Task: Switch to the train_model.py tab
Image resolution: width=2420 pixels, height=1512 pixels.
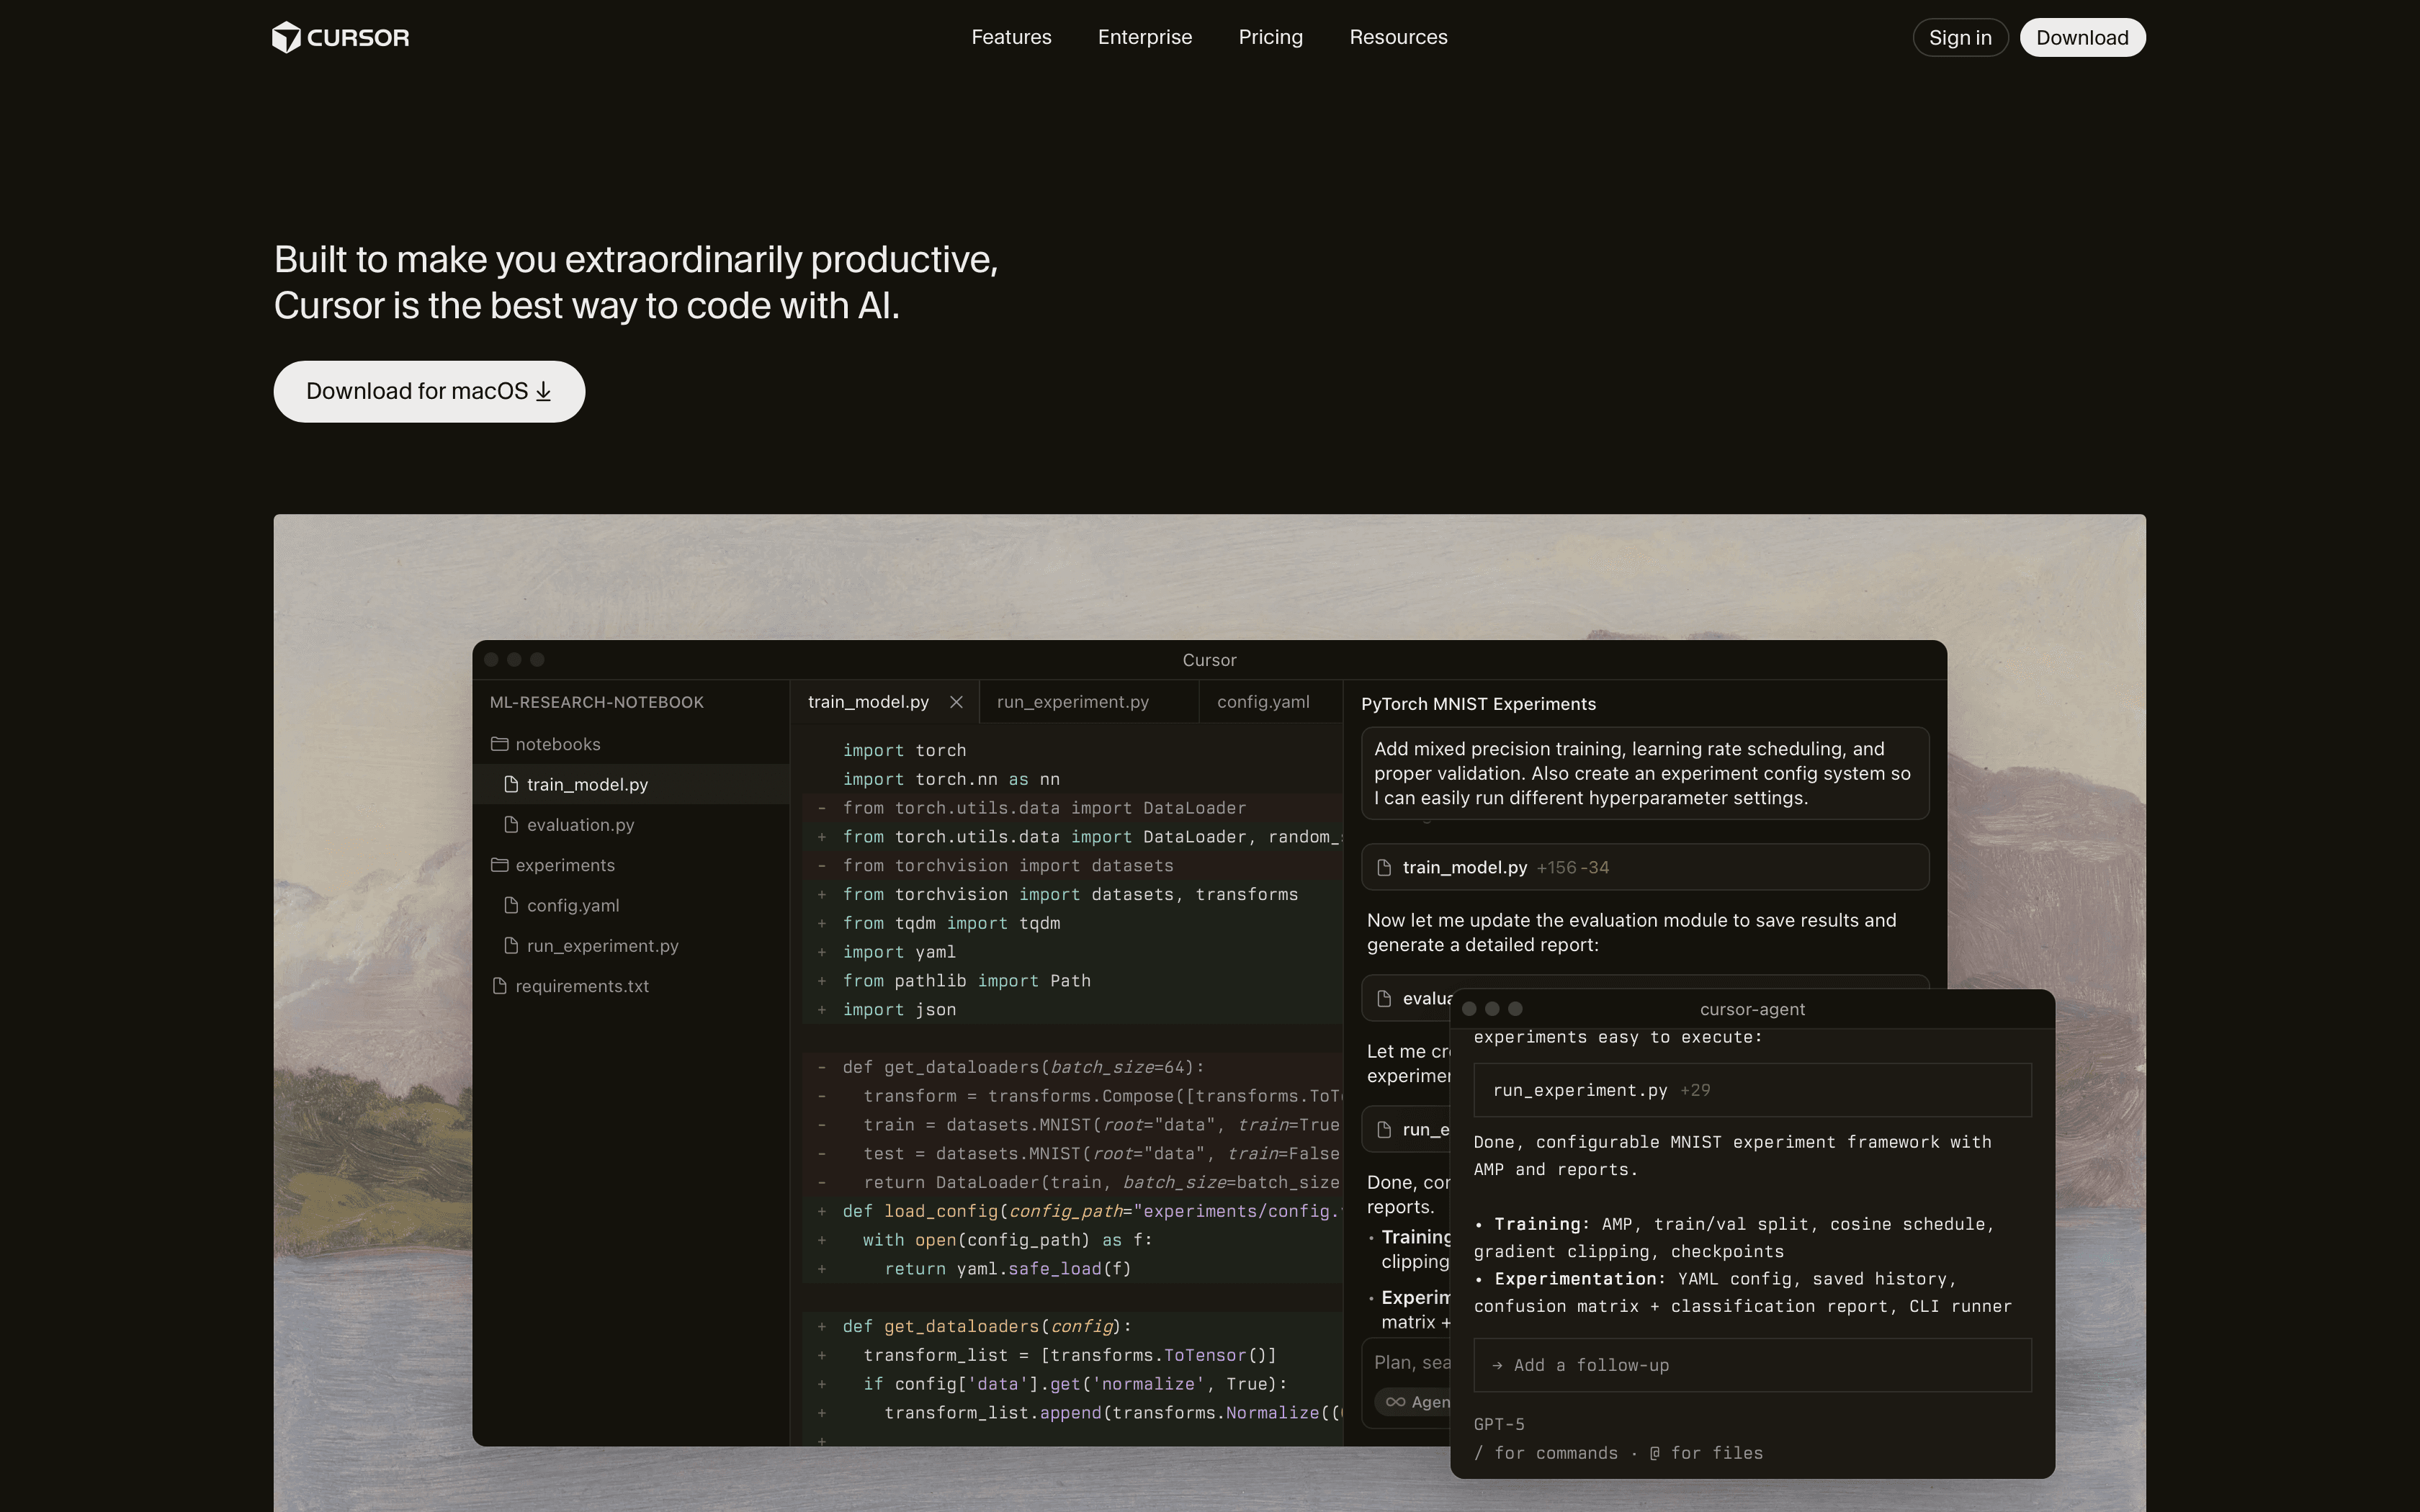Action: pos(868,702)
